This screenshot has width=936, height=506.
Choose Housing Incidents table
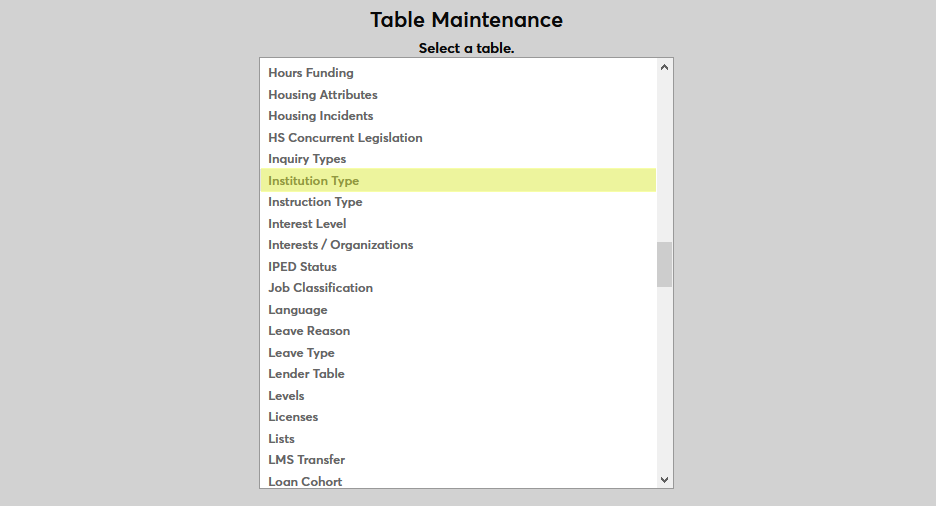point(321,116)
